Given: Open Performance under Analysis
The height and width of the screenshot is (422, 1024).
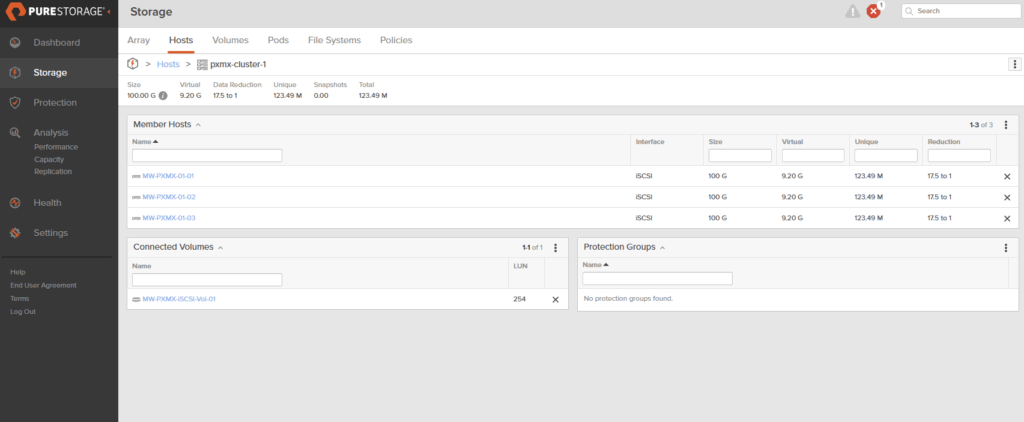Looking at the screenshot, I should (x=56, y=147).
